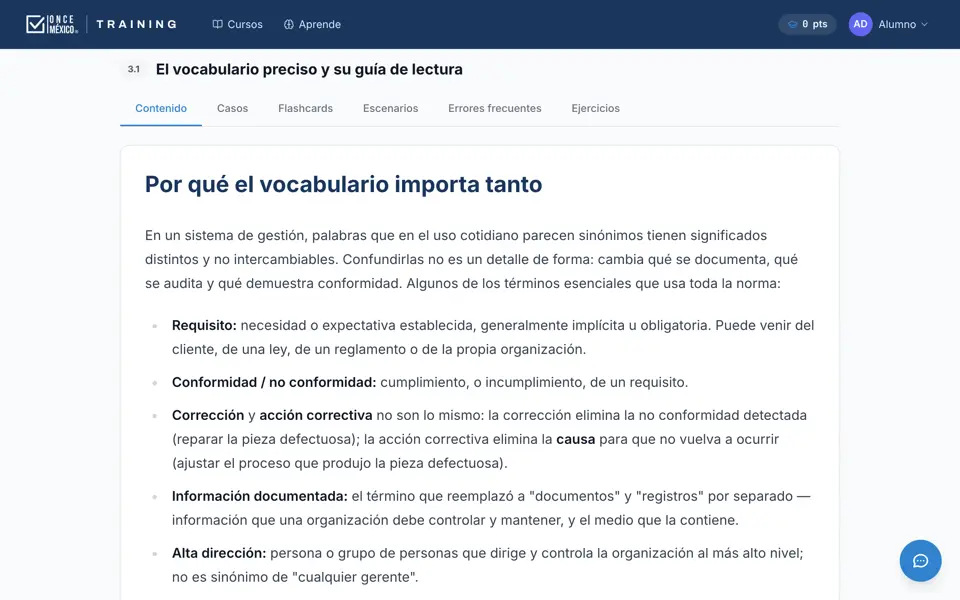
Task: Click the bold term 'acción correctiva'
Action: point(316,415)
